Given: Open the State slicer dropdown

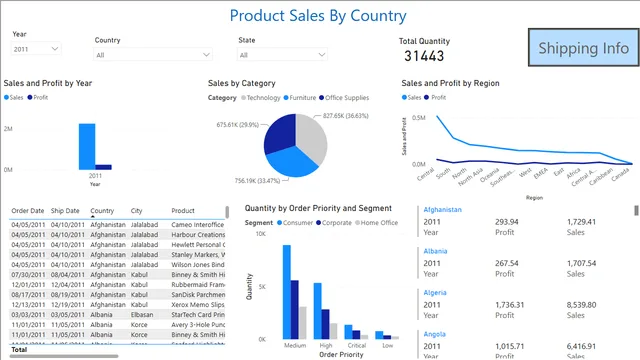Looking at the screenshot, I should click(x=282, y=55).
